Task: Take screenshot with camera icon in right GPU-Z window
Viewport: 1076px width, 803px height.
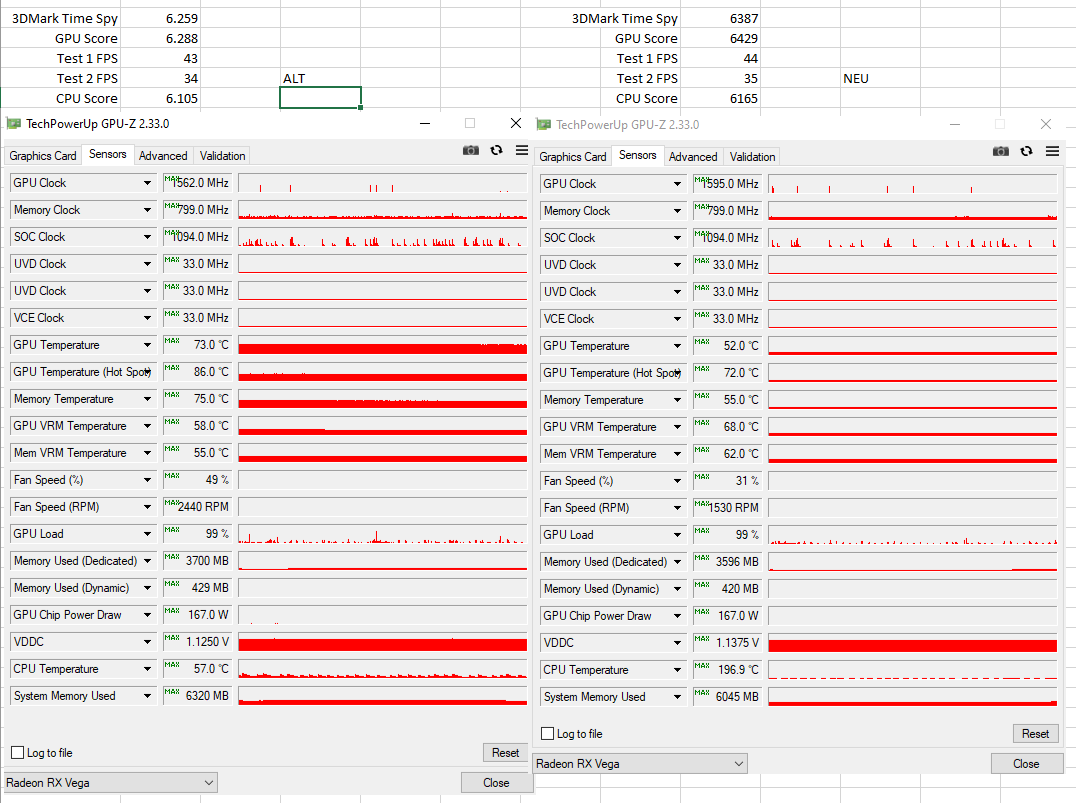Action: (x=1001, y=151)
